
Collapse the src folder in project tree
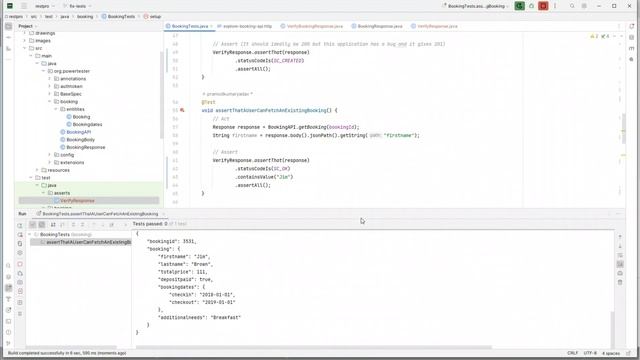pos(25,48)
